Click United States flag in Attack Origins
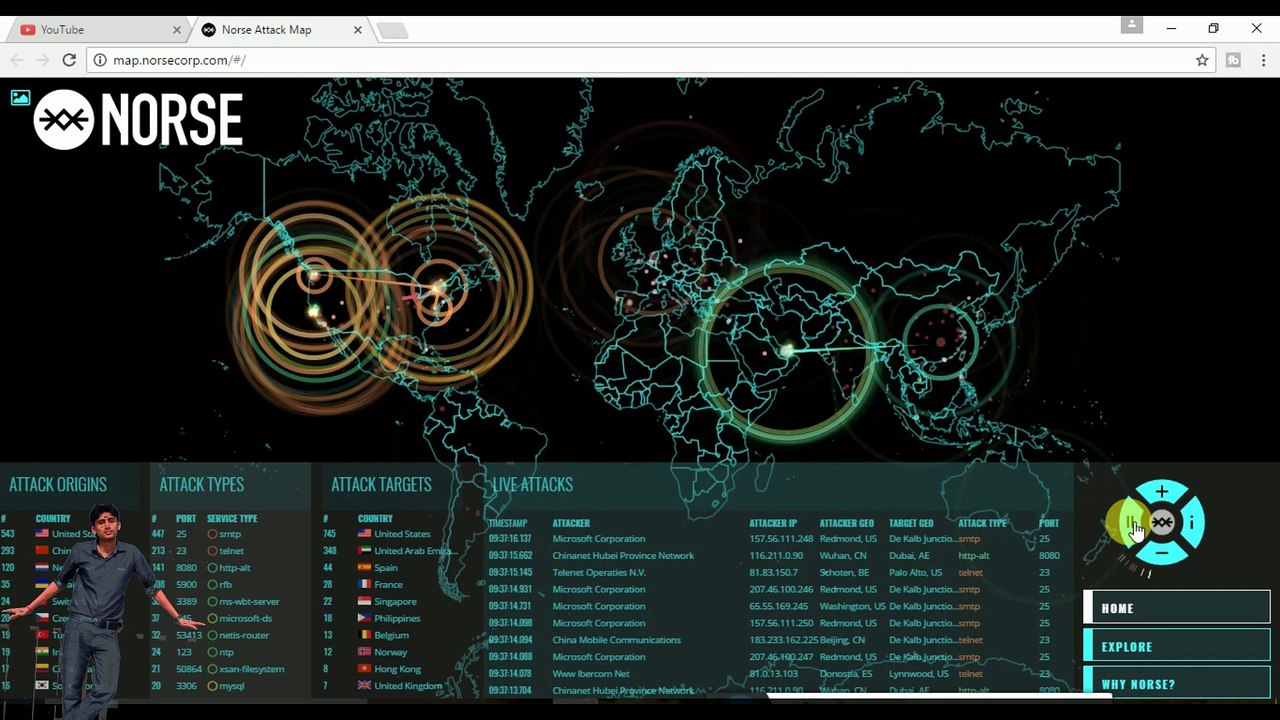 (x=42, y=534)
